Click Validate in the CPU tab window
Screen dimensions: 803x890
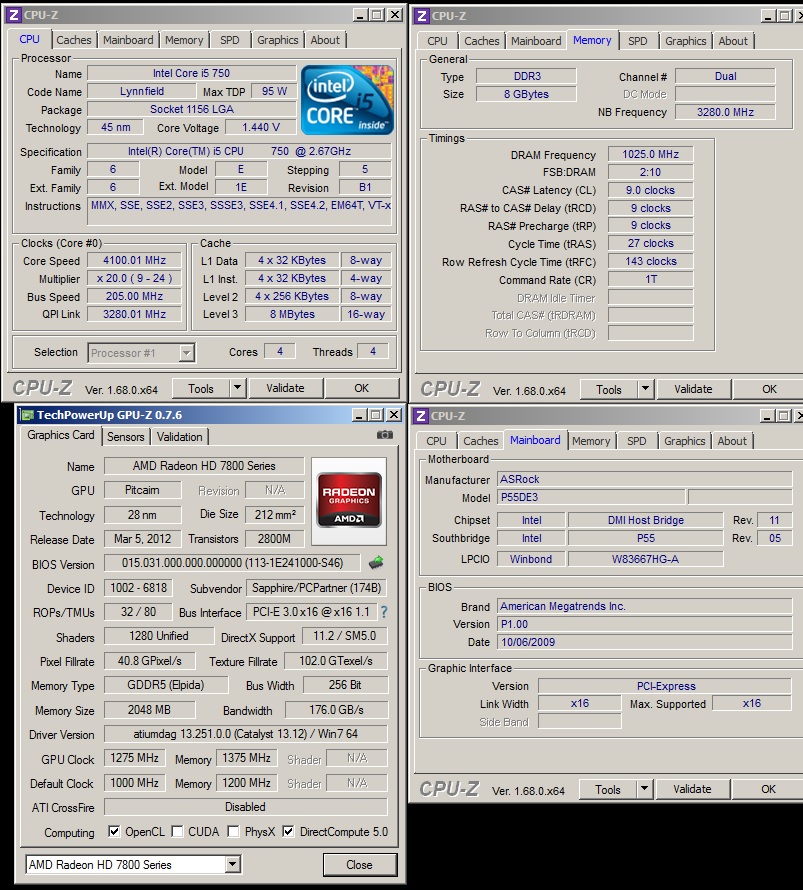[x=285, y=388]
